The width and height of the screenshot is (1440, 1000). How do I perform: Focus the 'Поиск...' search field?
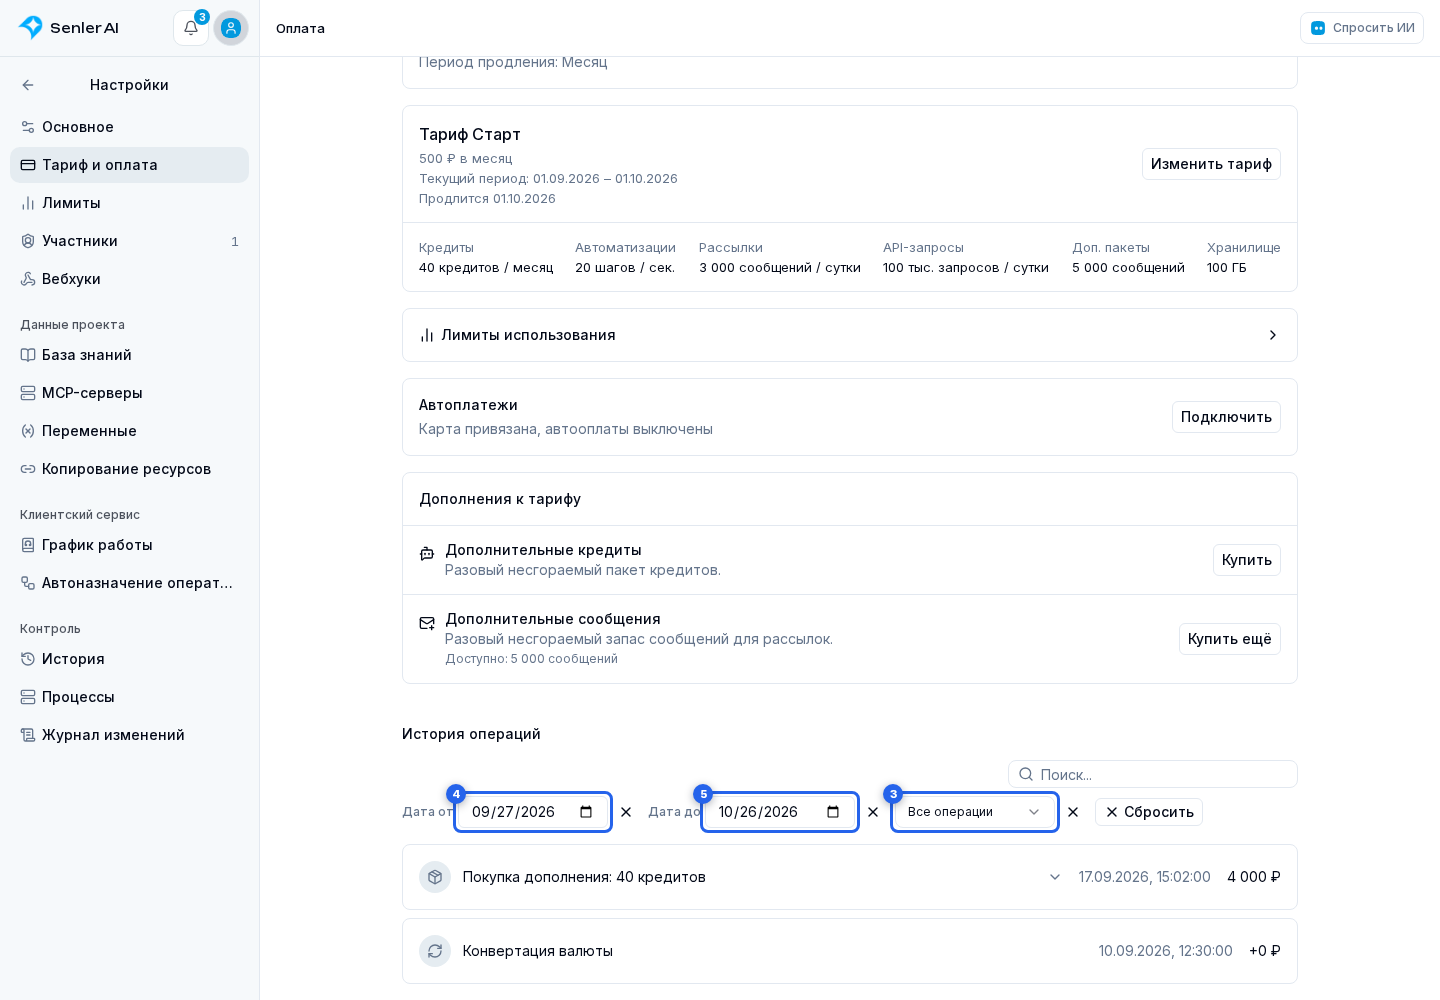(x=1153, y=774)
